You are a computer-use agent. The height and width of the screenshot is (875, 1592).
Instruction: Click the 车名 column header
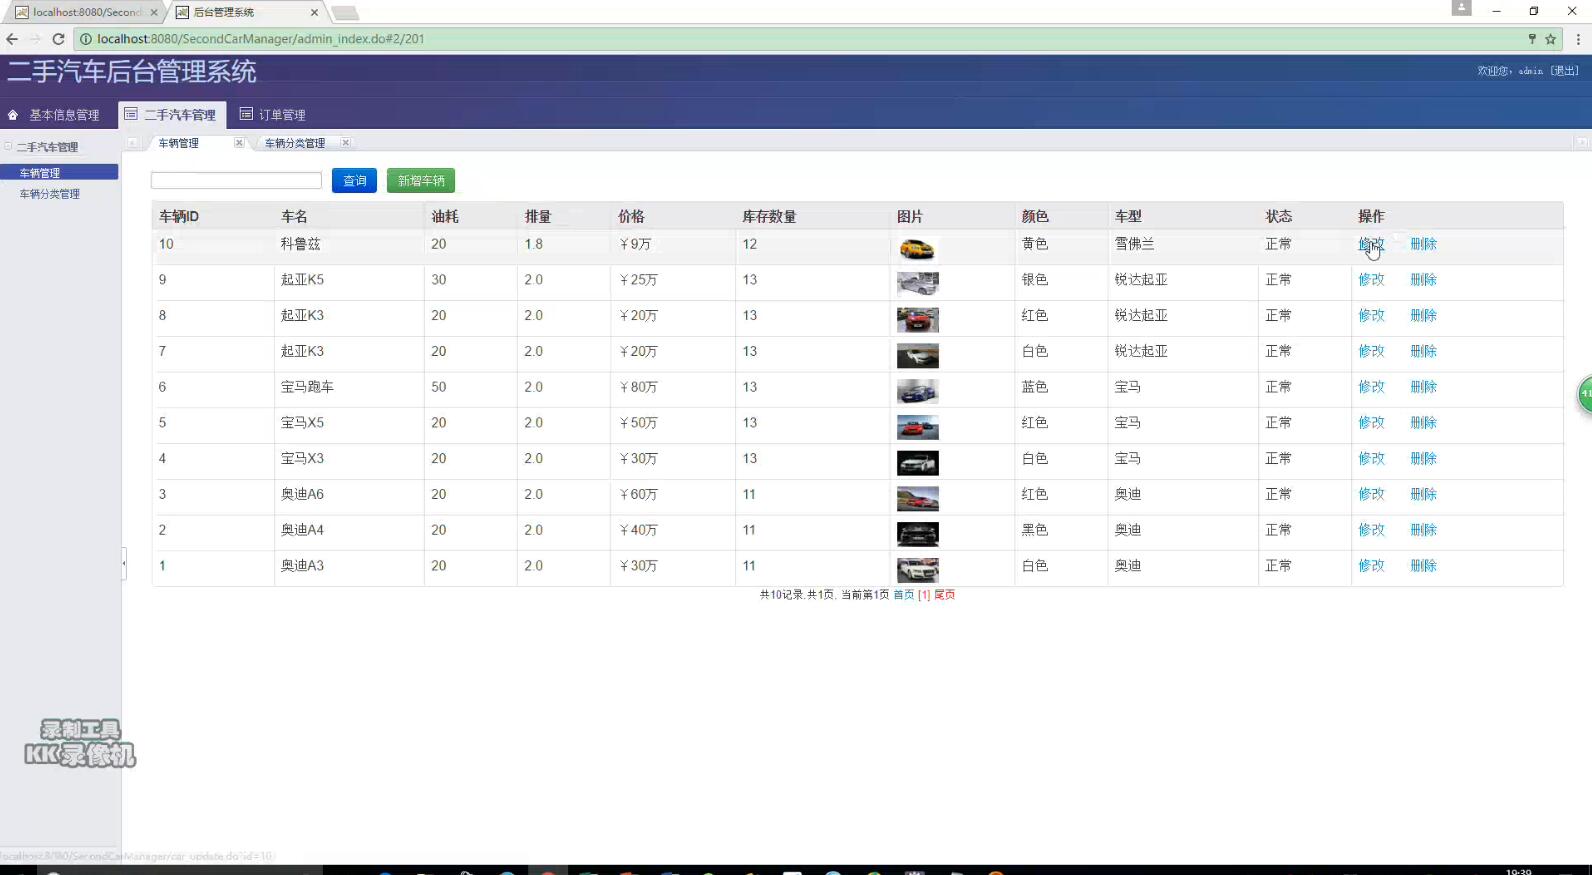pyautogui.click(x=294, y=216)
